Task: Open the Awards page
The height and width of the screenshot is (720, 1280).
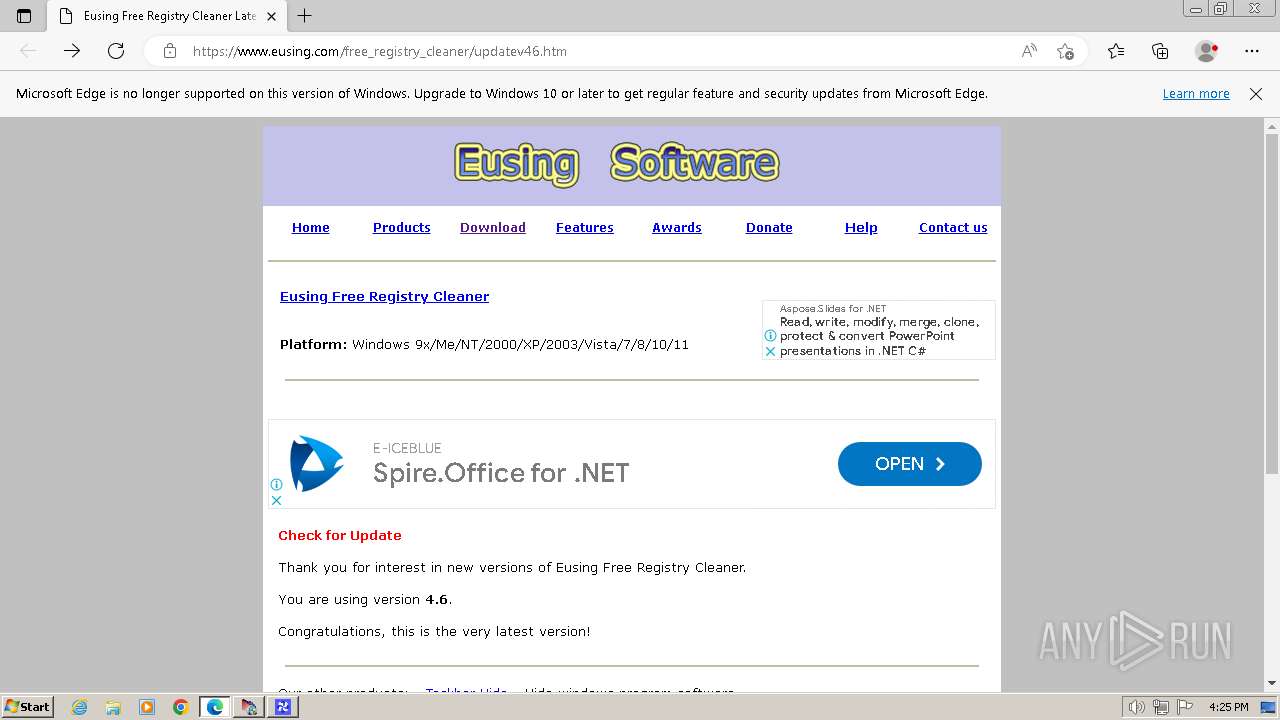Action: coord(677,228)
